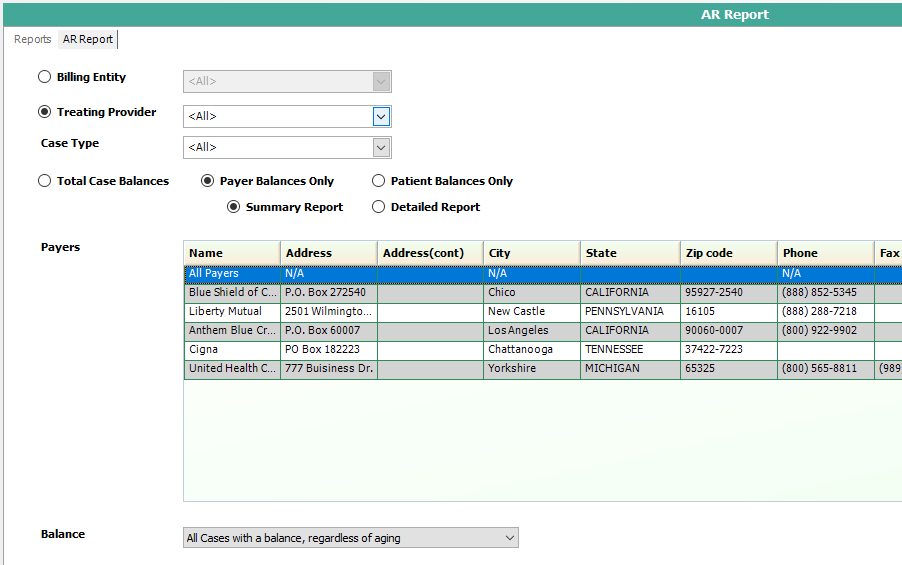Sort payers by Name column header
This screenshot has height=565, width=902.
click(x=232, y=253)
